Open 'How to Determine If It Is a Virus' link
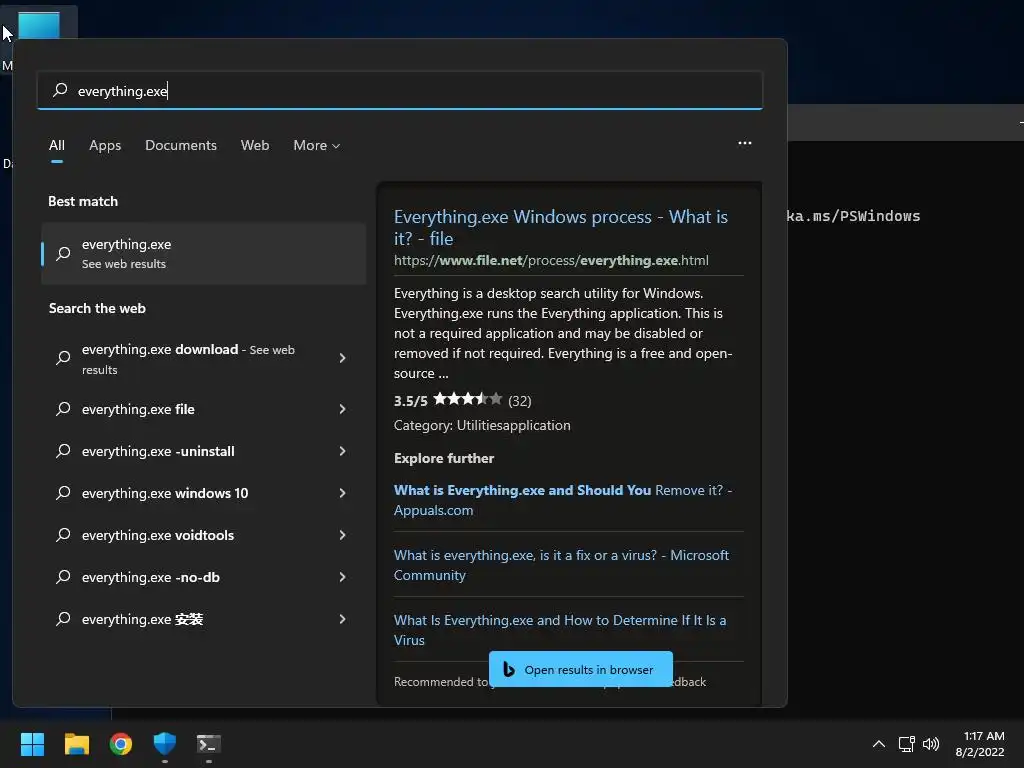The height and width of the screenshot is (768, 1024). pos(560,630)
